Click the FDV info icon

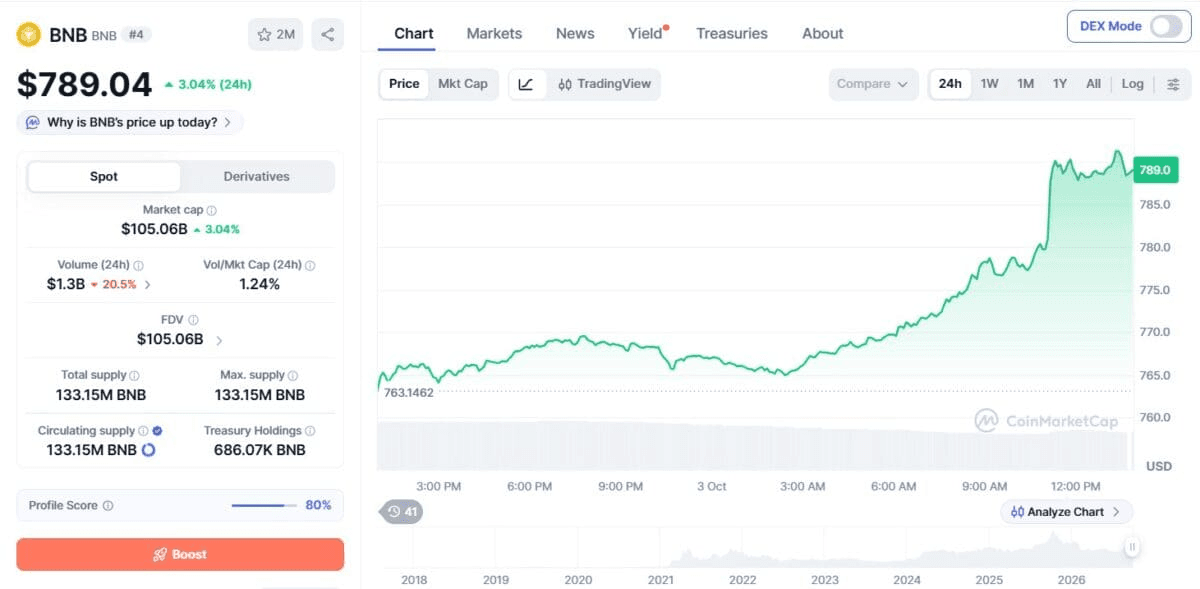point(192,320)
